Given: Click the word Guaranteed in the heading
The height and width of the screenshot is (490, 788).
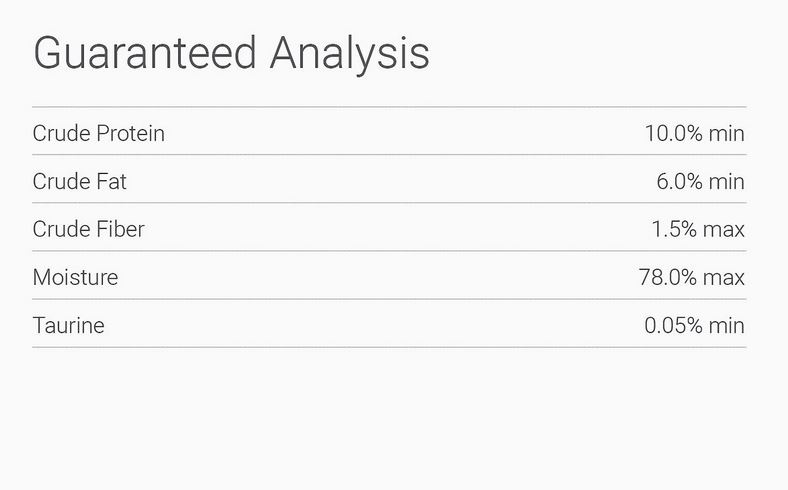Looking at the screenshot, I should (x=146, y=53).
